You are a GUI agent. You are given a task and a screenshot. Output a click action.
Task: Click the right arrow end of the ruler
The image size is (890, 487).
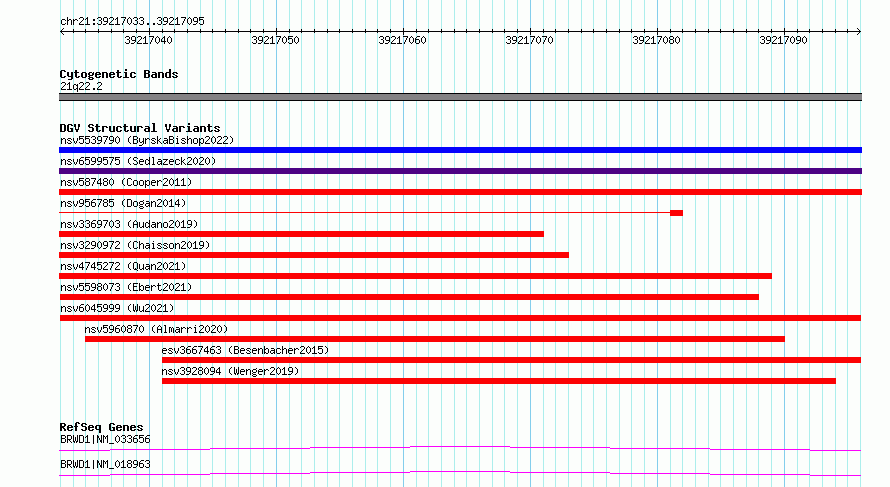pyautogui.click(x=859, y=31)
